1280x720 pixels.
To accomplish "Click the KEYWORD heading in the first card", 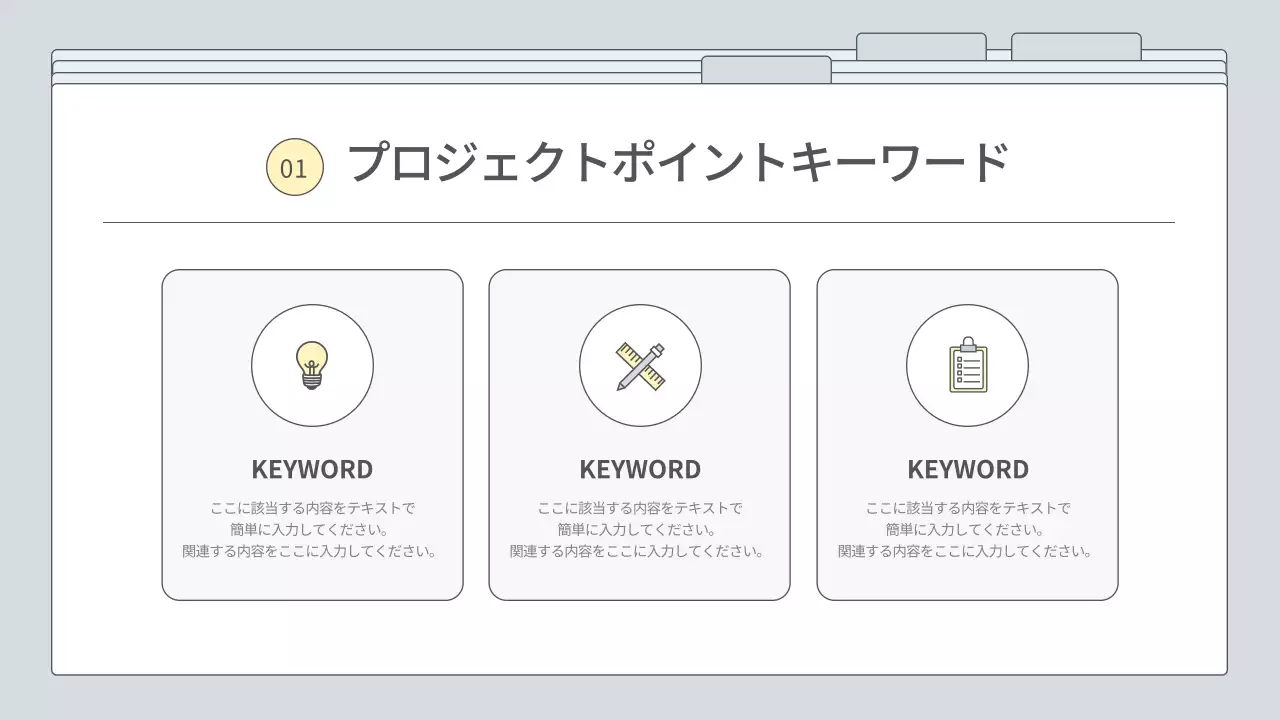I will [x=312, y=468].
